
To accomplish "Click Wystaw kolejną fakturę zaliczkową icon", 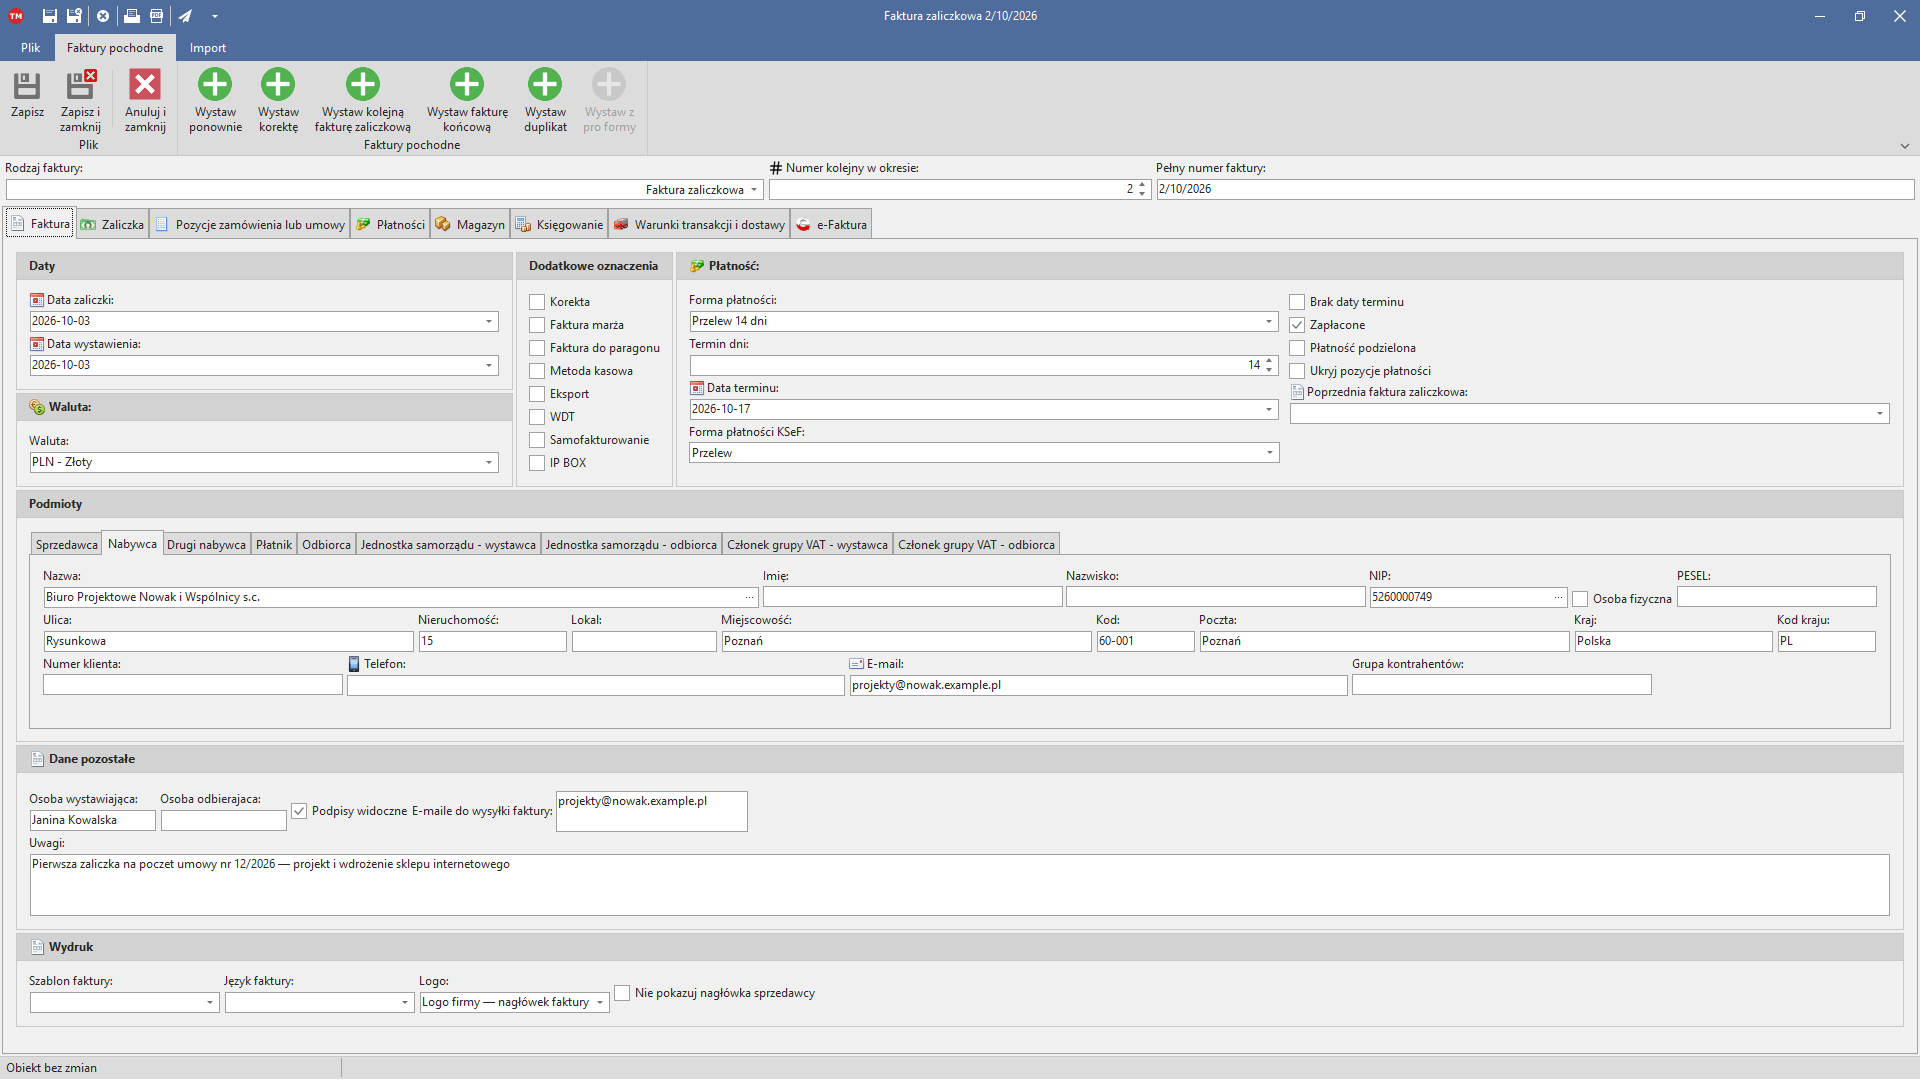I will [x=363, y=84].
